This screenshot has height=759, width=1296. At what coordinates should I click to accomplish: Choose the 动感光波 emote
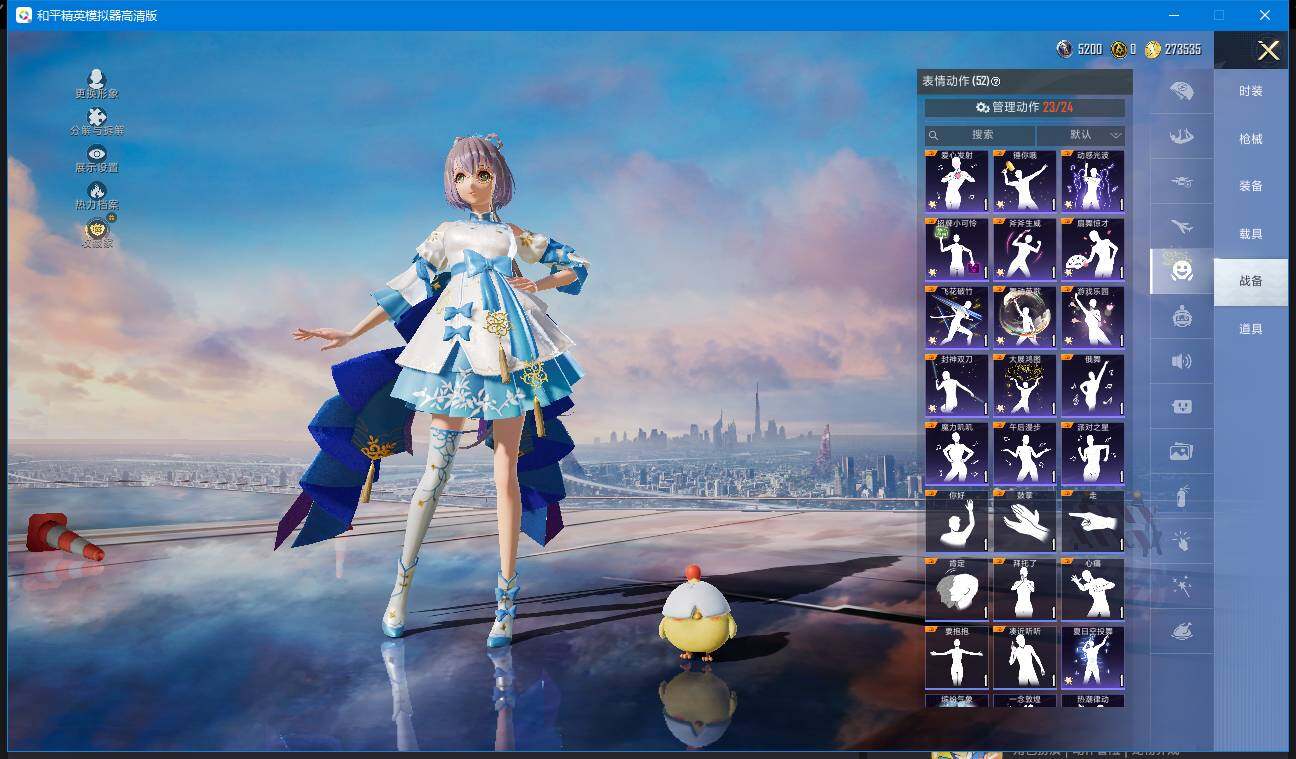click(x=1093, y=181)
